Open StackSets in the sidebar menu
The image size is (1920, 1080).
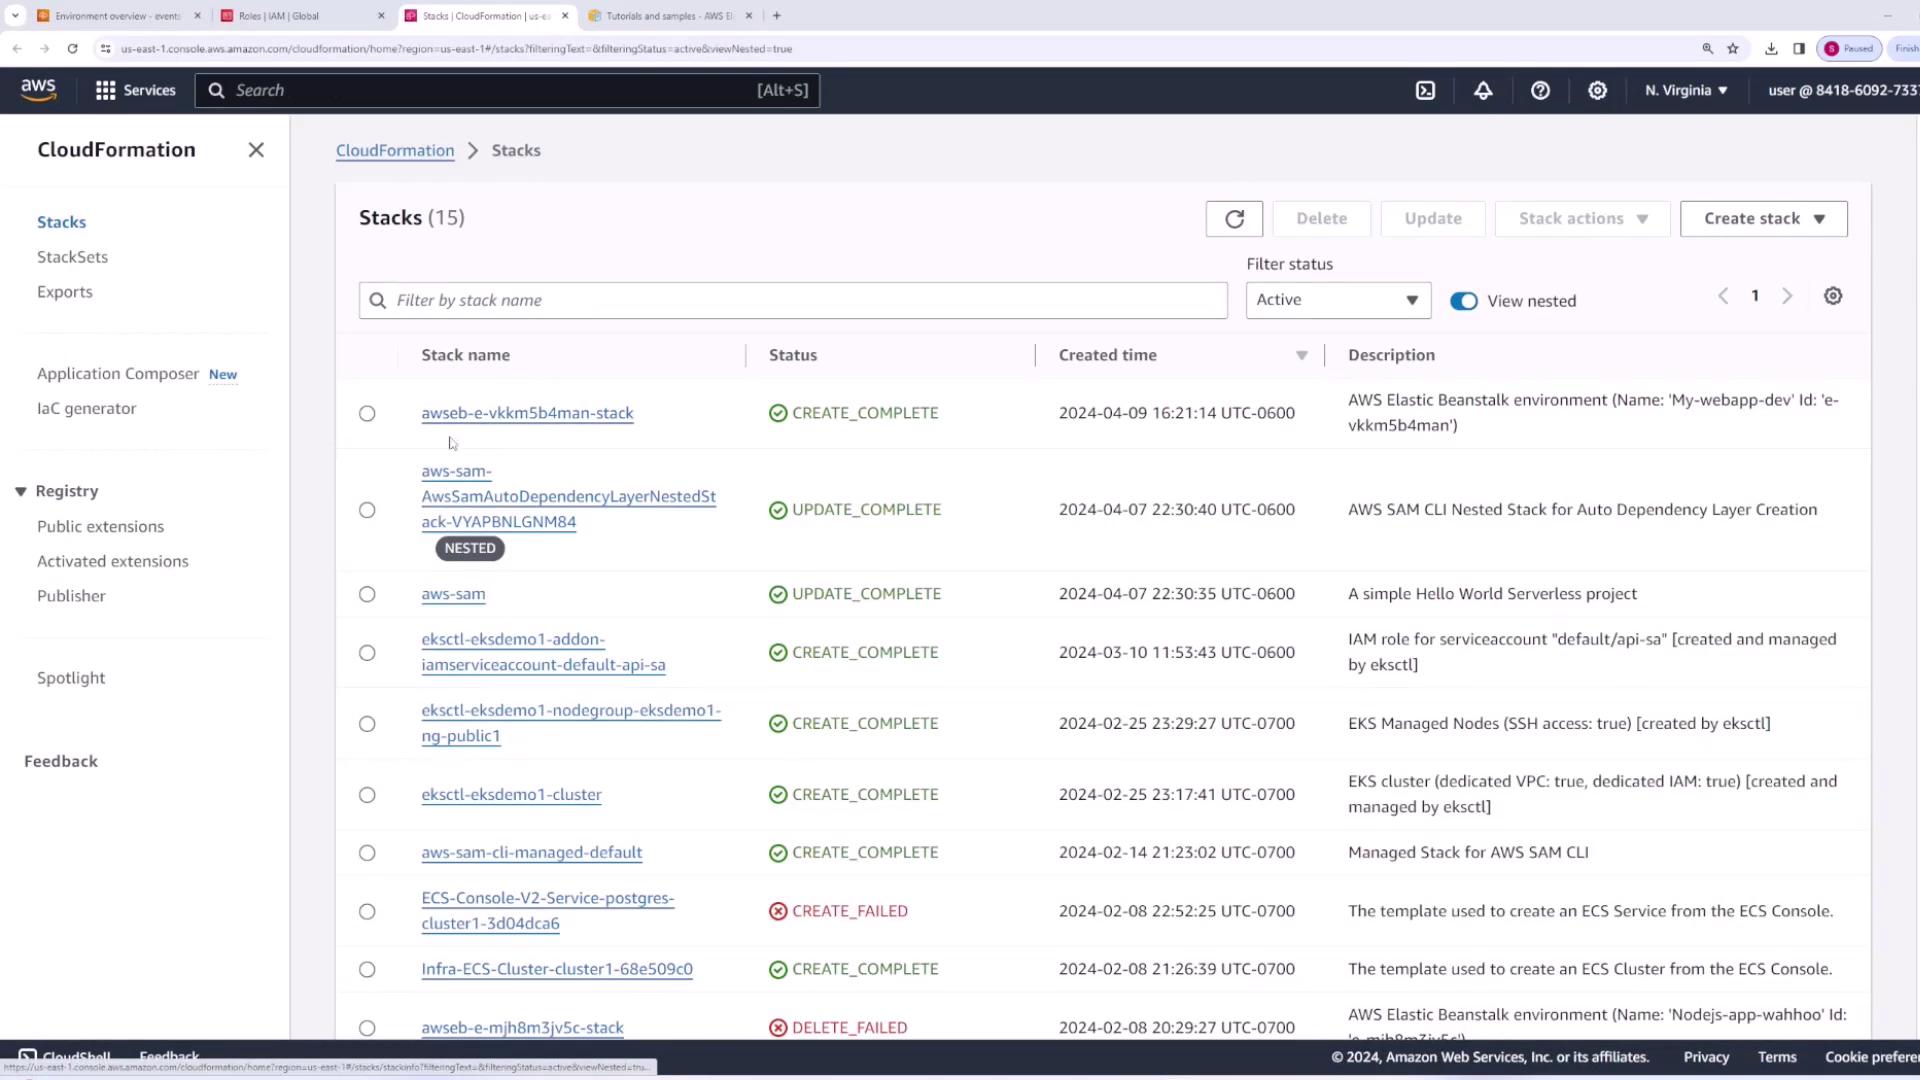tap(72, 257)
